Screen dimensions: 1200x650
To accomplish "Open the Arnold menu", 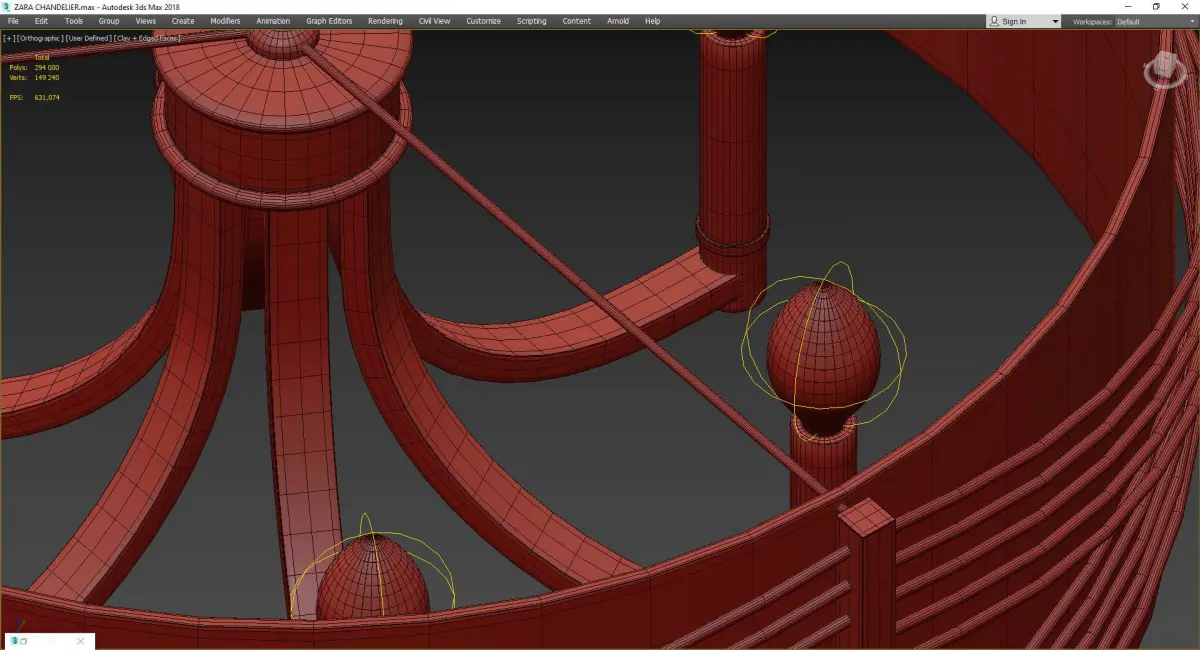I will click(x=618, y=21).
